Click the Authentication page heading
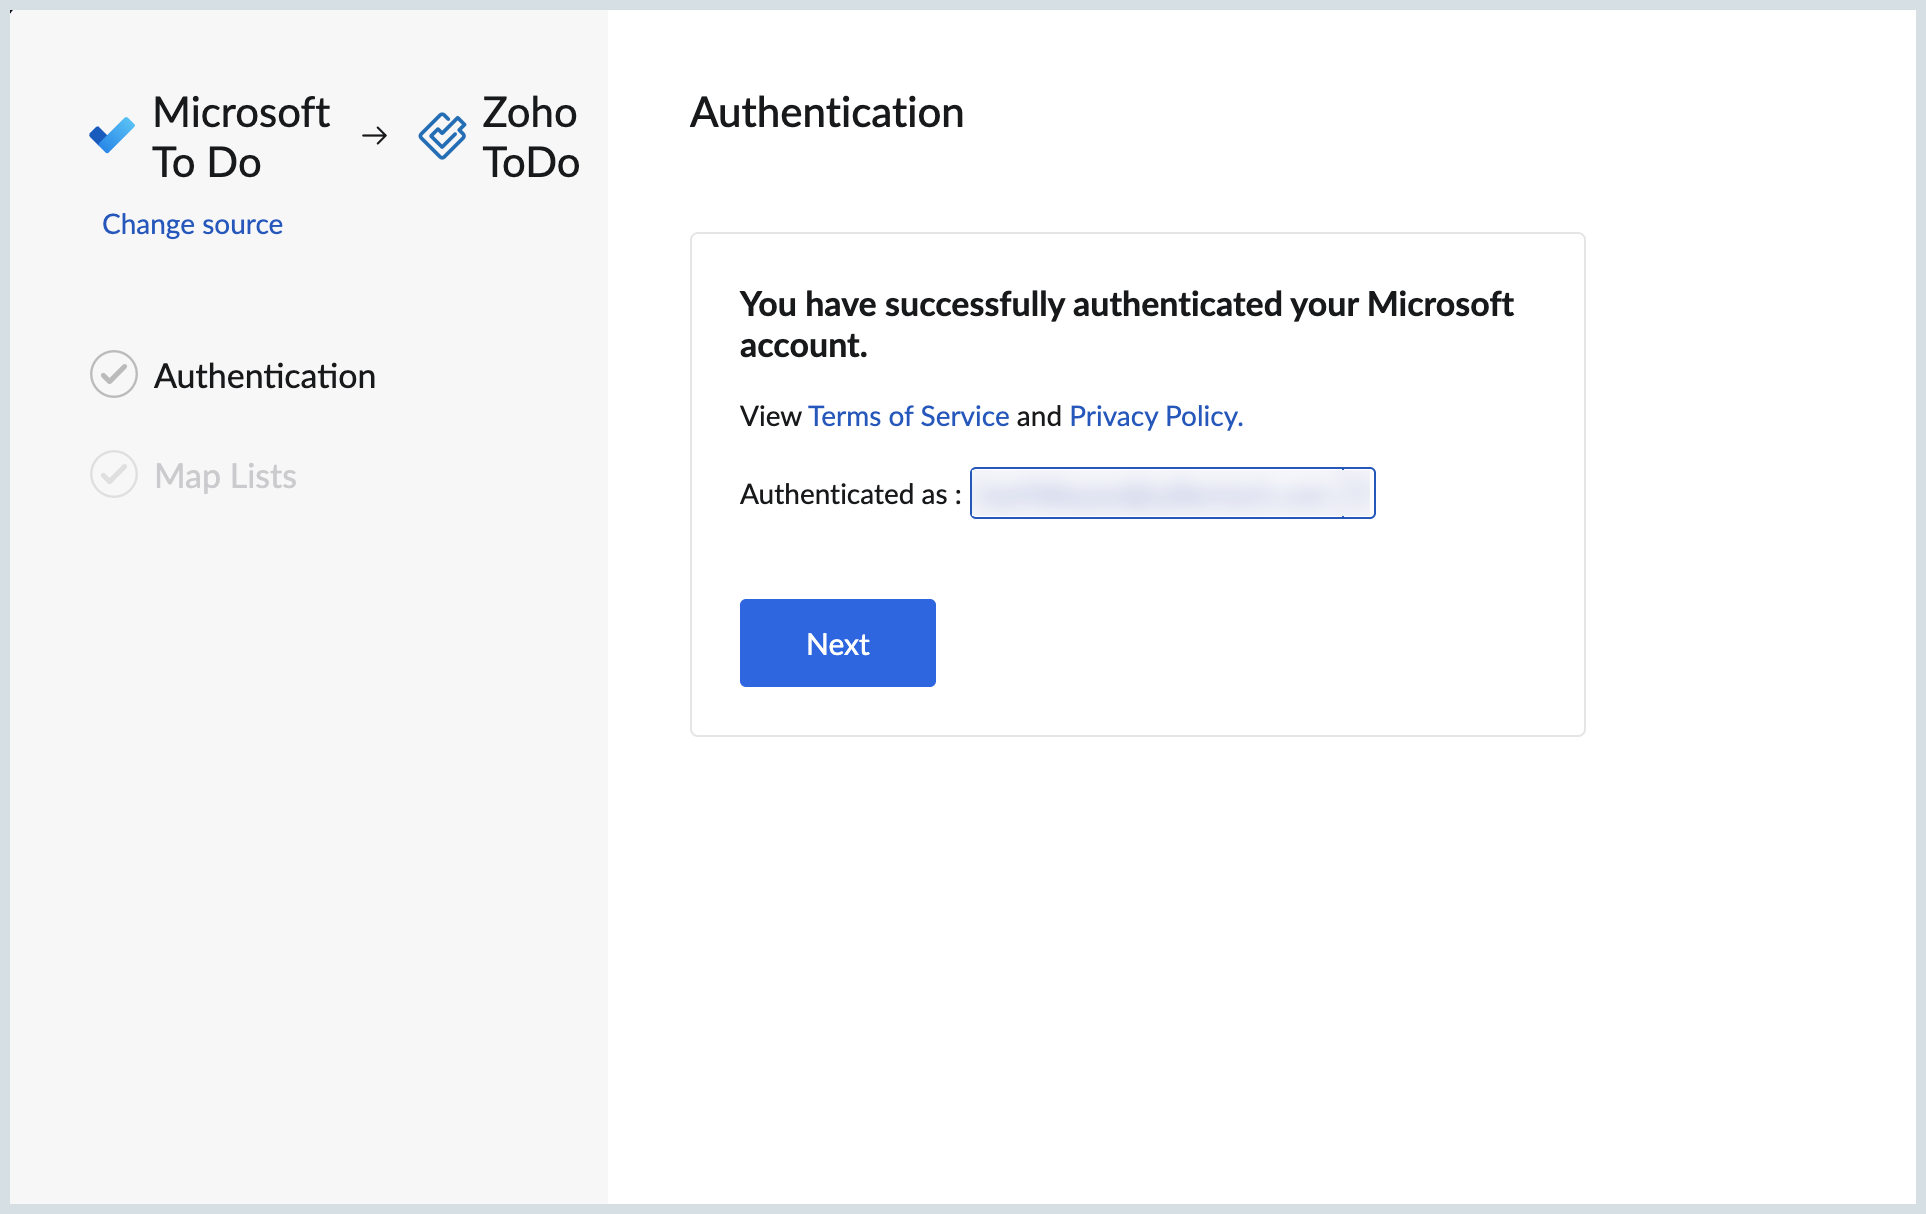1926x1214 pixels. pyautogui.click(x=826, y=112)
